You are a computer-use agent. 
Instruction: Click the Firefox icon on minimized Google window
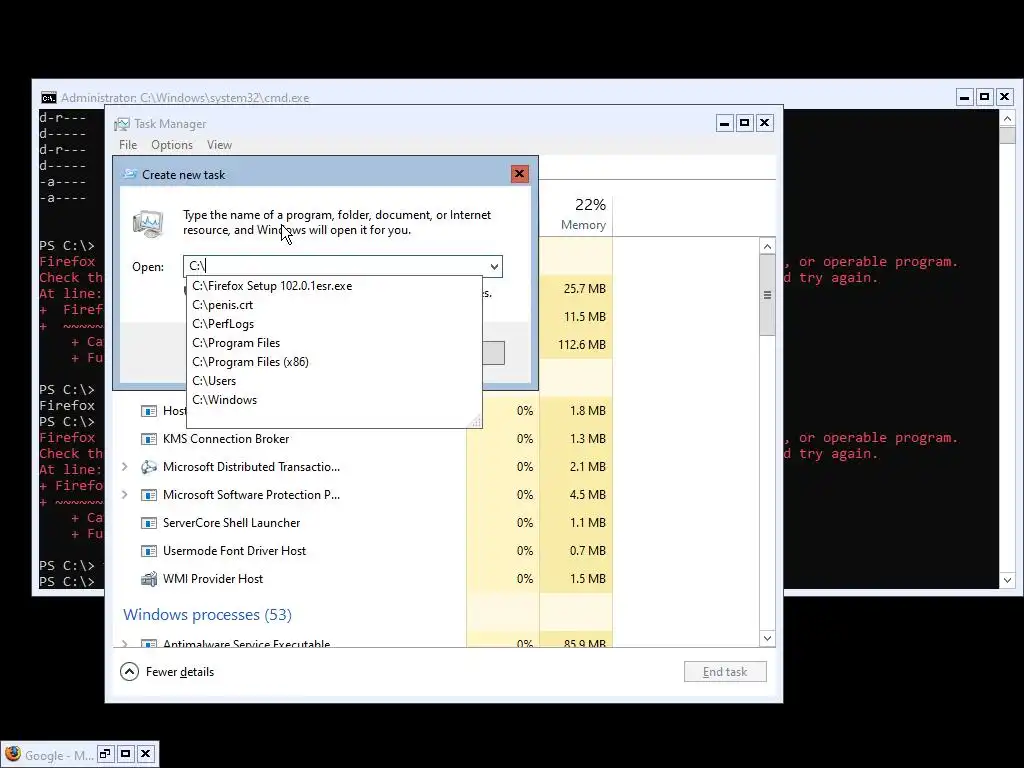point(12,754)
